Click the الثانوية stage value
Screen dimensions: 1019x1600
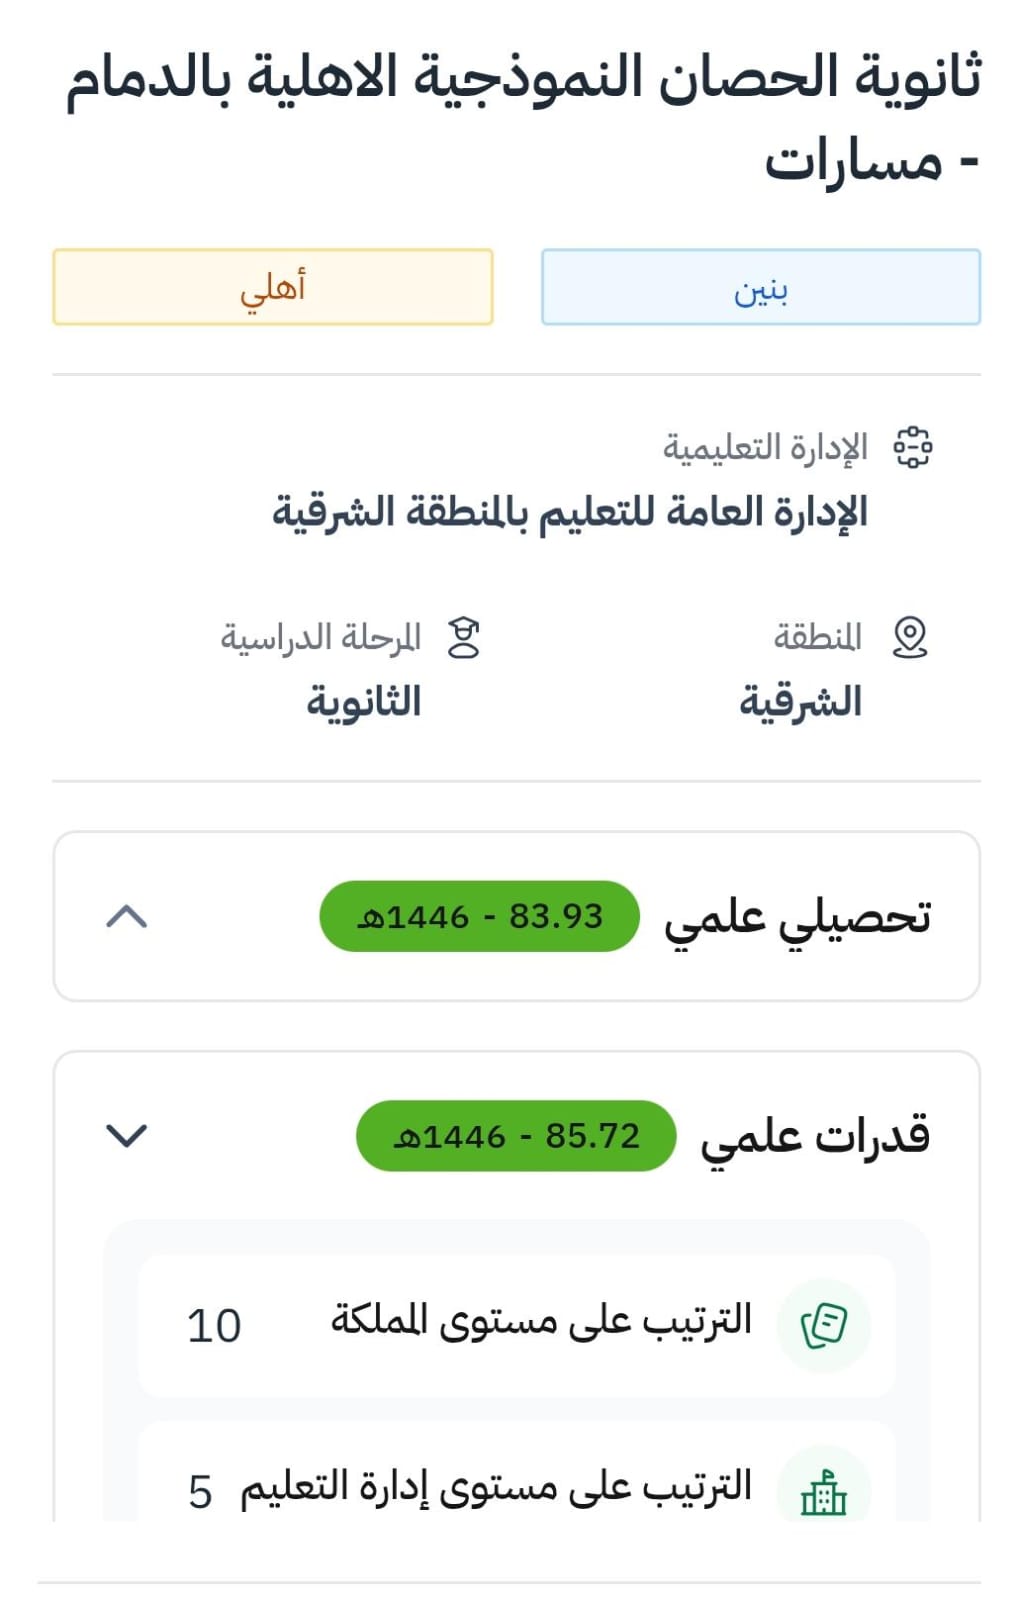(363, 702)
